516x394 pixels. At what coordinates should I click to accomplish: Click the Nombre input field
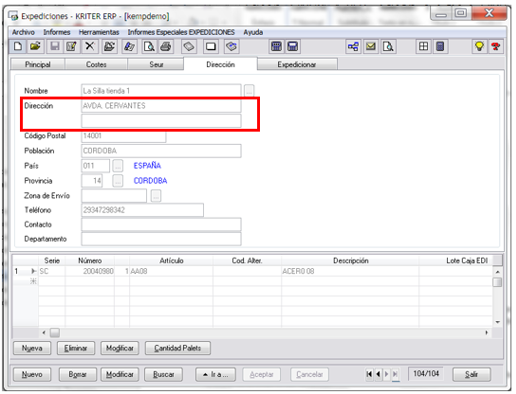coord(161,91)
